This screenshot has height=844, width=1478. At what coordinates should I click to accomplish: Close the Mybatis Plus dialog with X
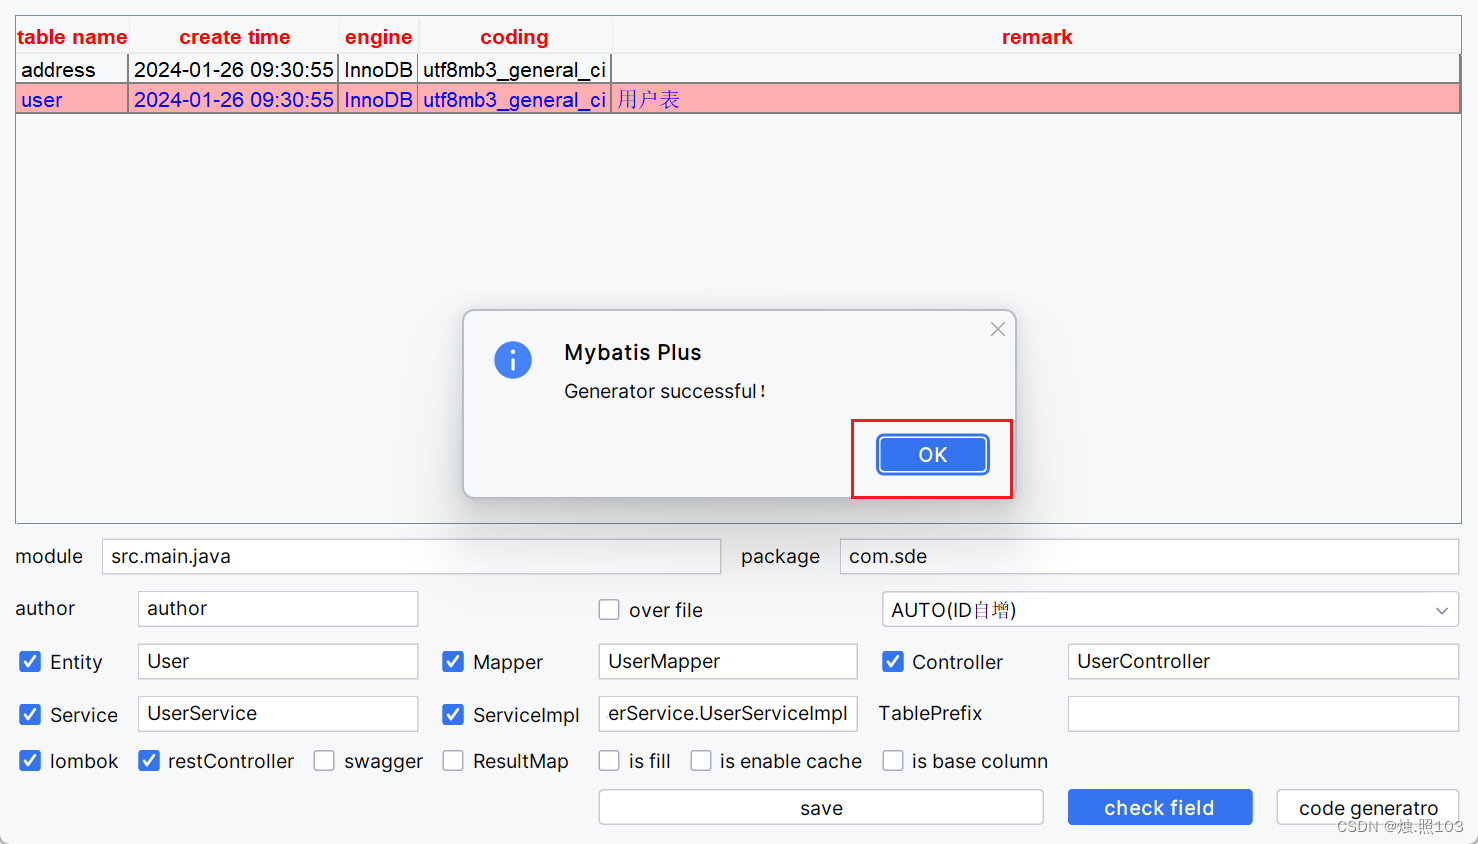[997, 329]
